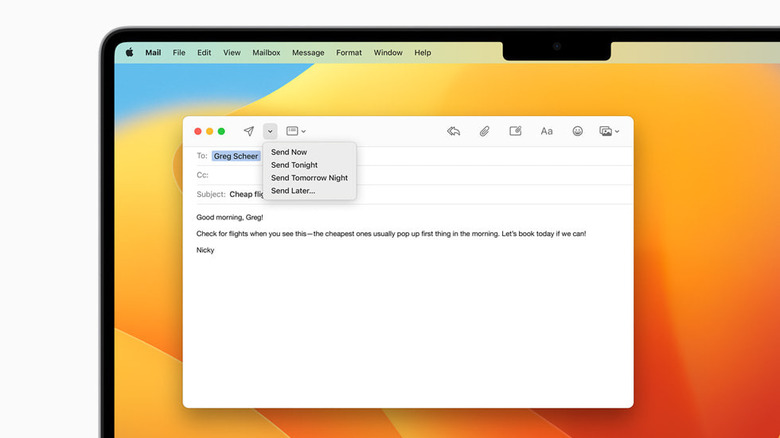Screen dimensions: 780x438
Task: Open the Apple logo menu
Action: point(129,52)
